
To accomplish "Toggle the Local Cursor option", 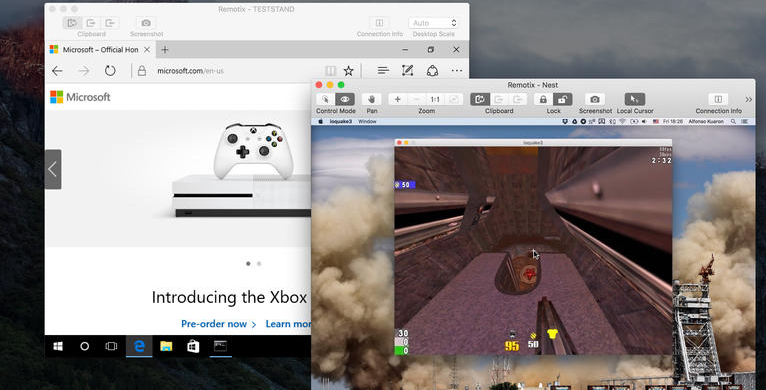I will (x=635, y=100).
